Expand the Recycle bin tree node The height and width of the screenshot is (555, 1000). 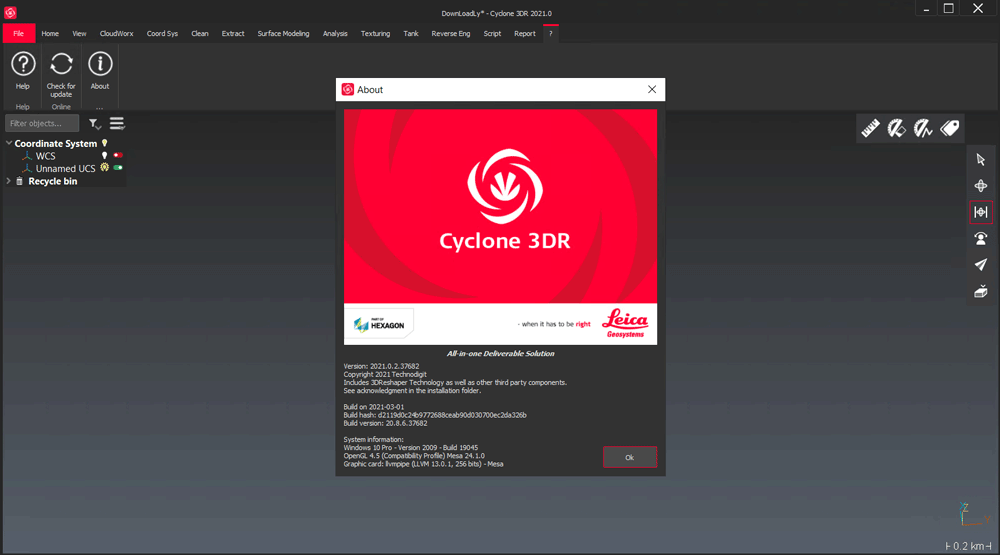[9, 181]
